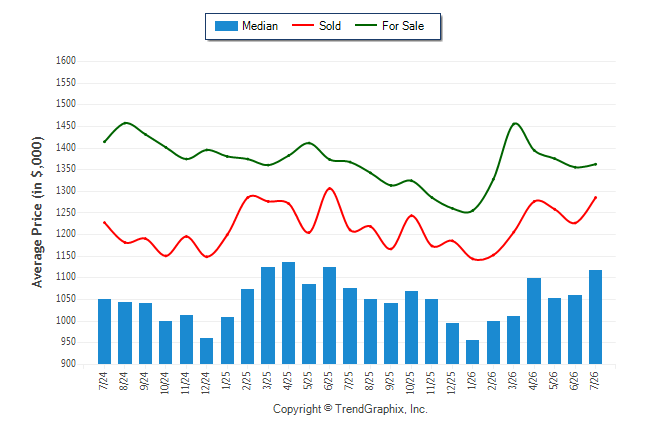
Task: Click the Sold line endpoint at 7/26
Action: click(595, 197)
